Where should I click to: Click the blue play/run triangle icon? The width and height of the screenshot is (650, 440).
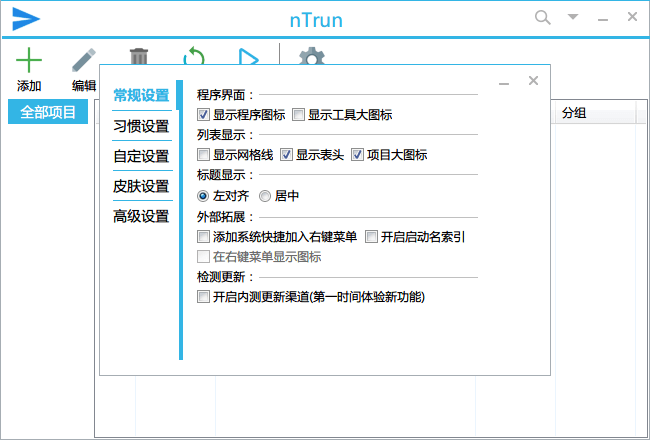[247, 58]
